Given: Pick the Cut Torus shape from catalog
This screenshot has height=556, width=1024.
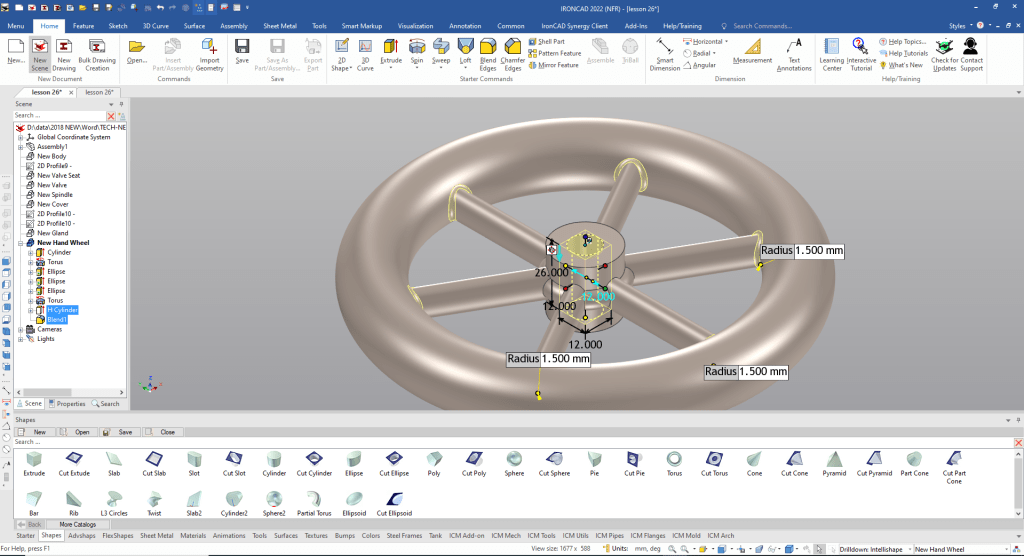Looking at the screenshot, I should [714, 458].
